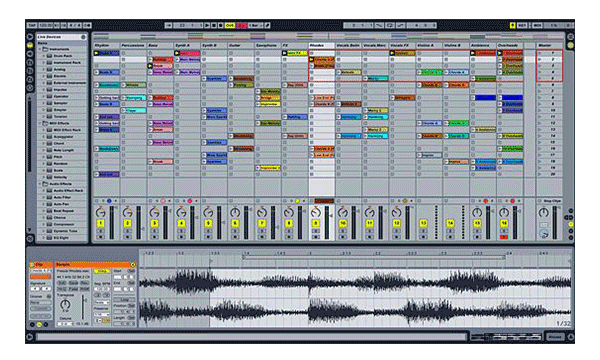Screen dimensions: 600x360
Task: Click the 4 / 4 time signature field
Action: (x=75, y=25)
